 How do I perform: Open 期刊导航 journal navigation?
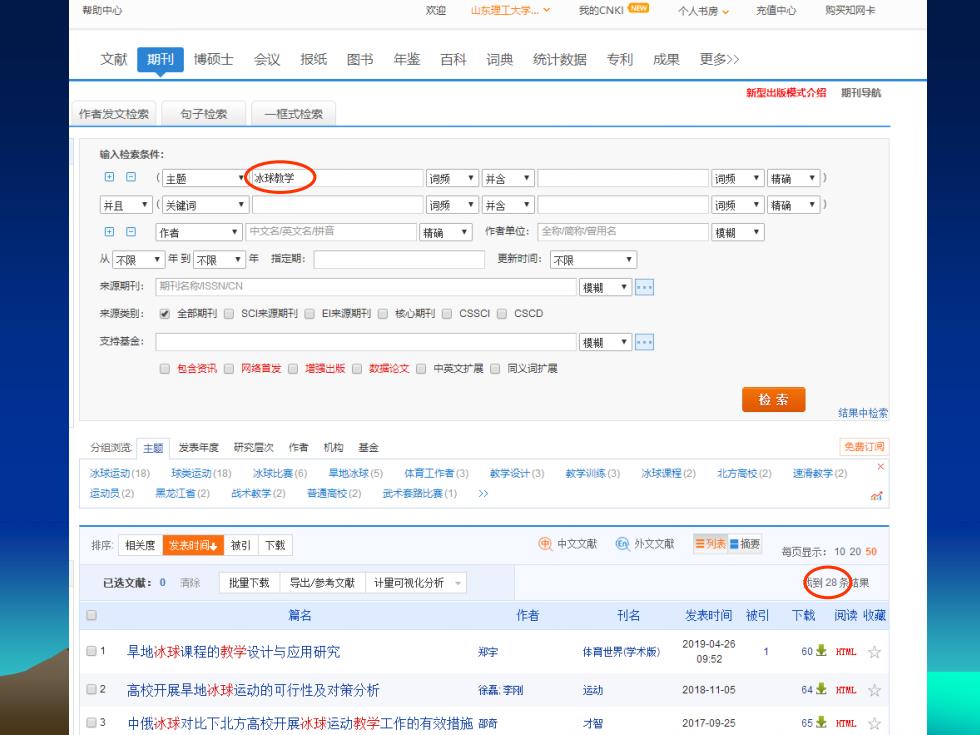pos(861,92)
